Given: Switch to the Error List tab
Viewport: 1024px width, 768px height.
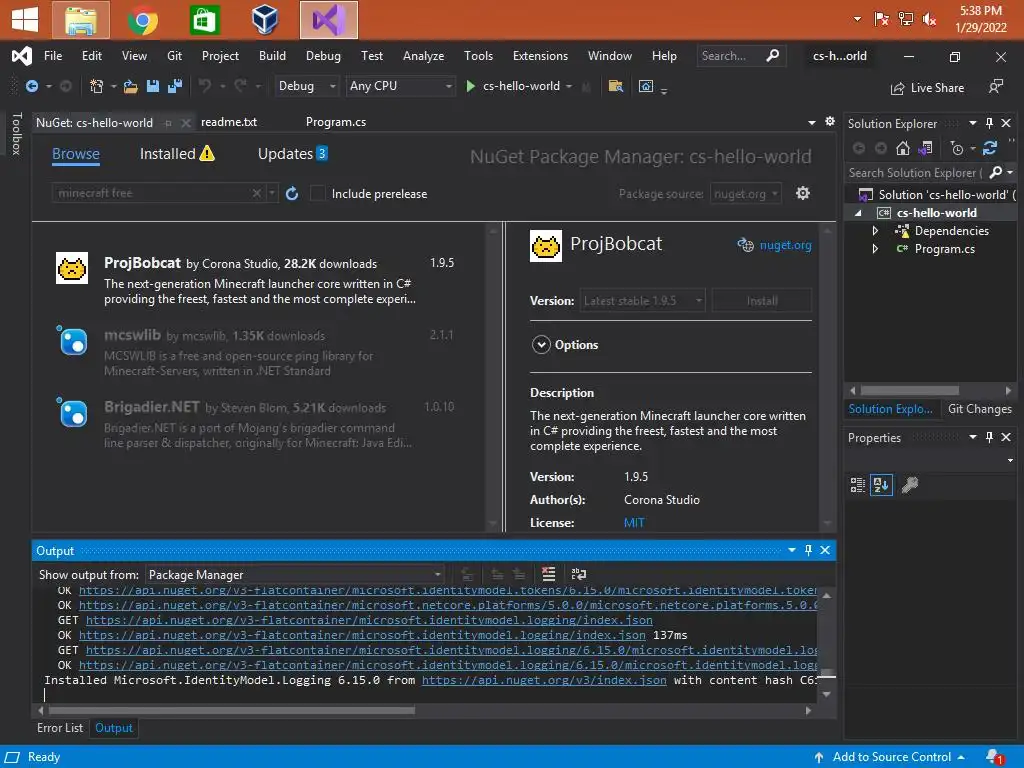Looking at the screenshot, I should (60, 728).
